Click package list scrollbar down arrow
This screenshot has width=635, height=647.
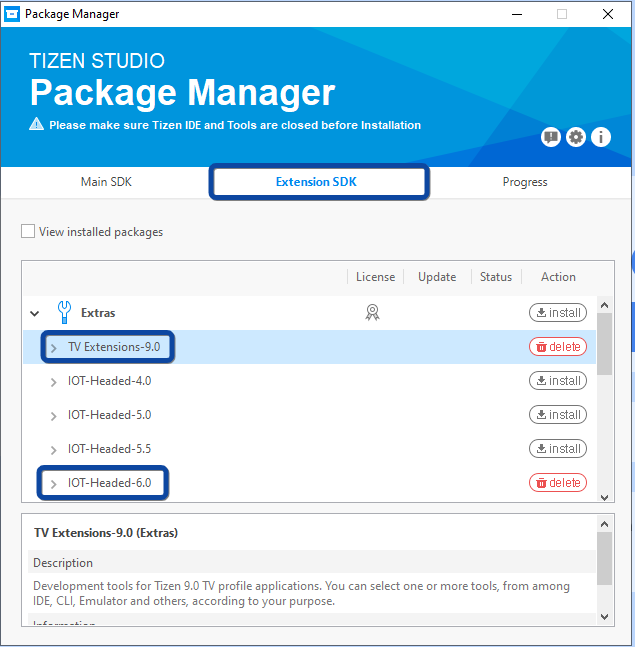tap(604, 497)
